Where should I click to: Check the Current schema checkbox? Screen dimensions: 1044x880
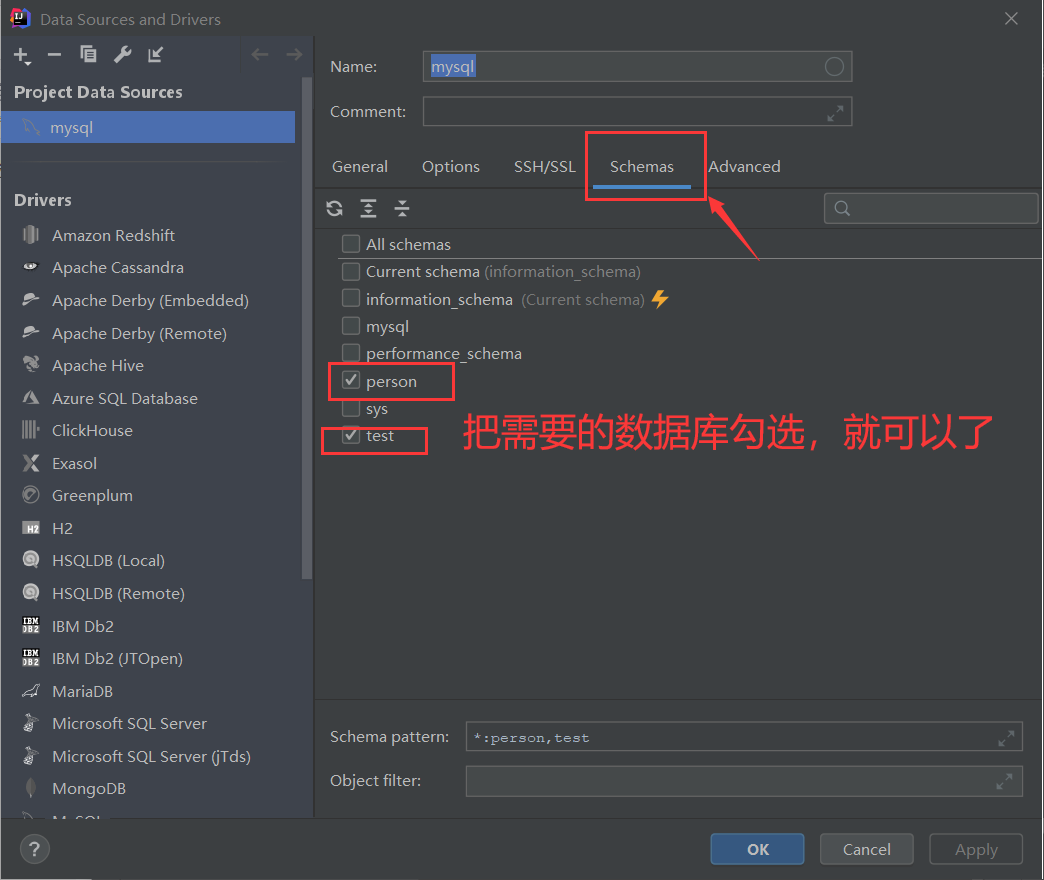(x=351, y=271)
